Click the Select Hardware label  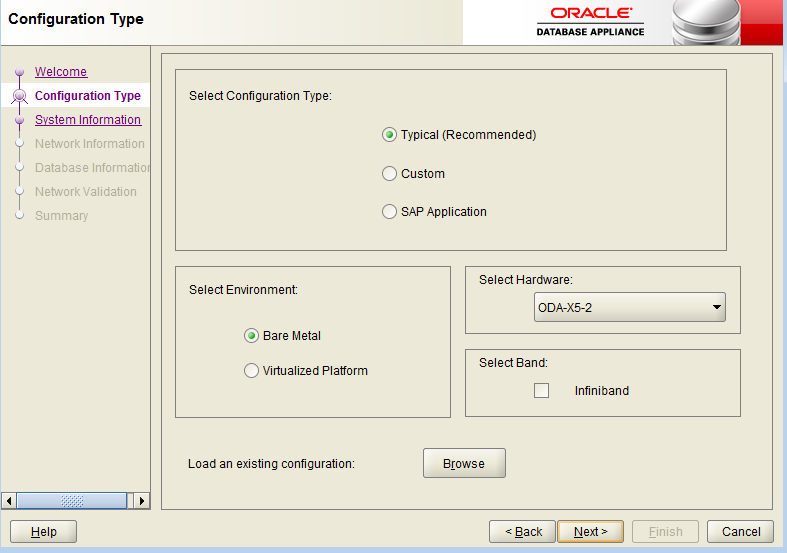tap(526, 280)
